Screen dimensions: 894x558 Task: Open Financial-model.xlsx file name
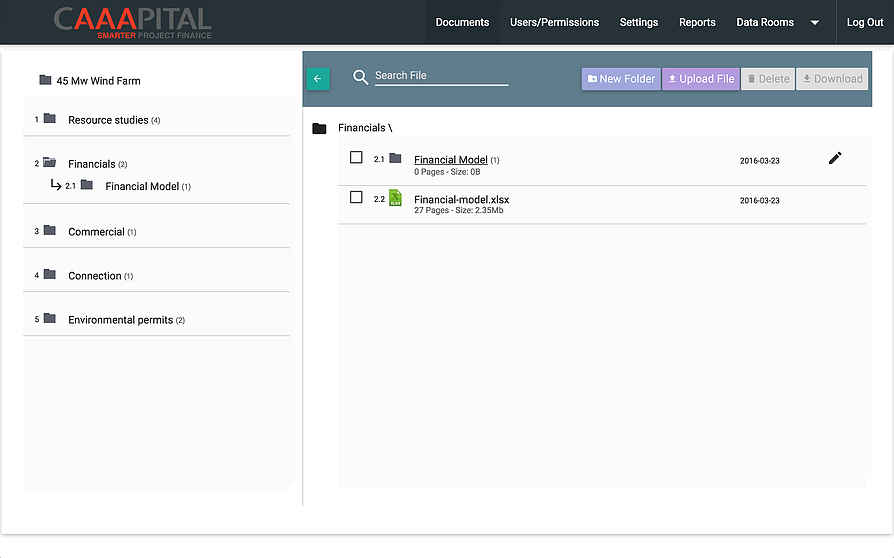tap(461, 199)
